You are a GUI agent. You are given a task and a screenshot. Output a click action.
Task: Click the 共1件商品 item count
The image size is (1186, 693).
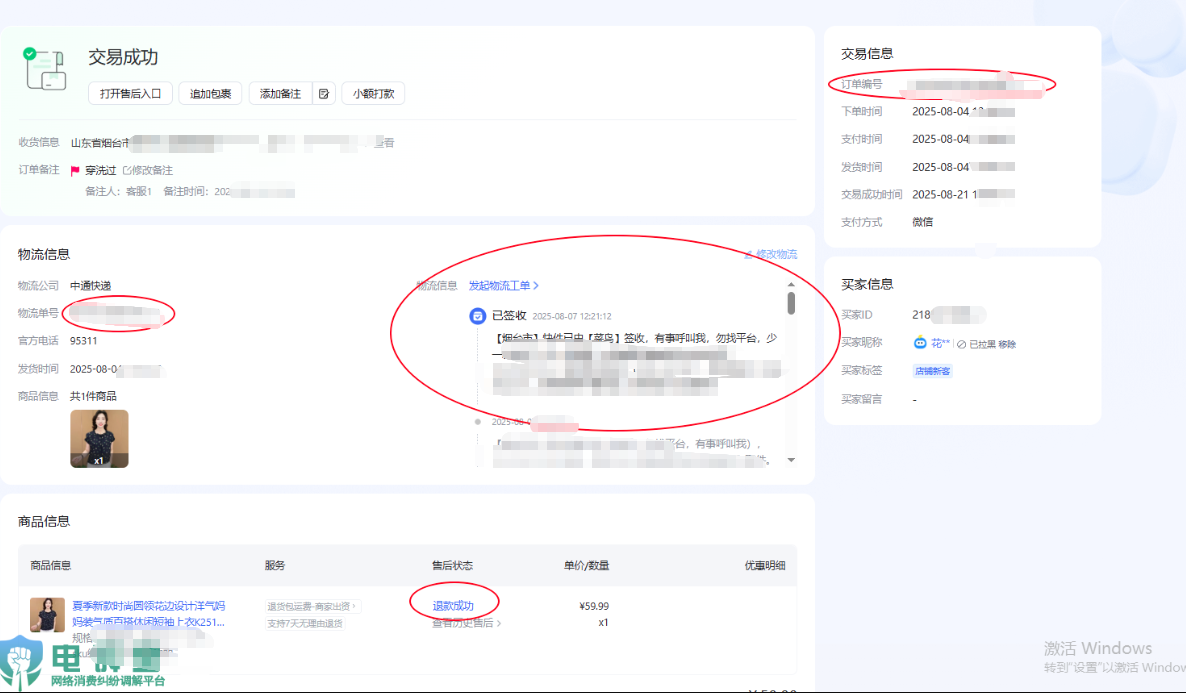point(93,396)
